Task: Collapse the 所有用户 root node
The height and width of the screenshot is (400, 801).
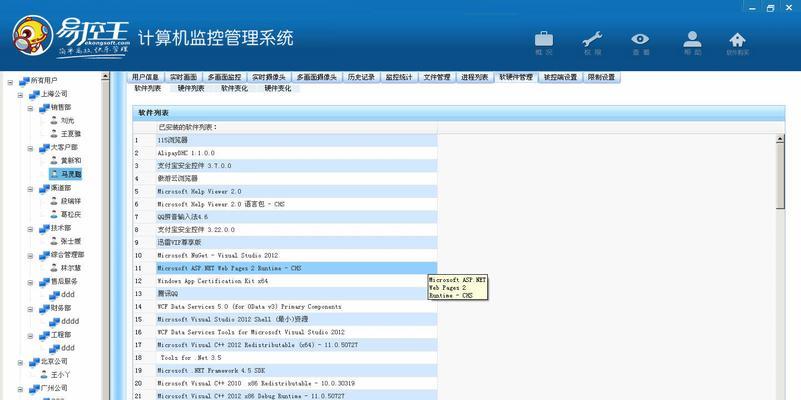Action: click(10, 81)
